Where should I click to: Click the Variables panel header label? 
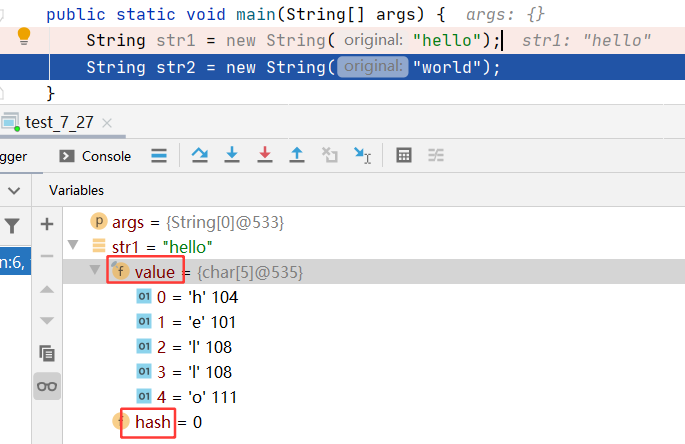(76, 191)
